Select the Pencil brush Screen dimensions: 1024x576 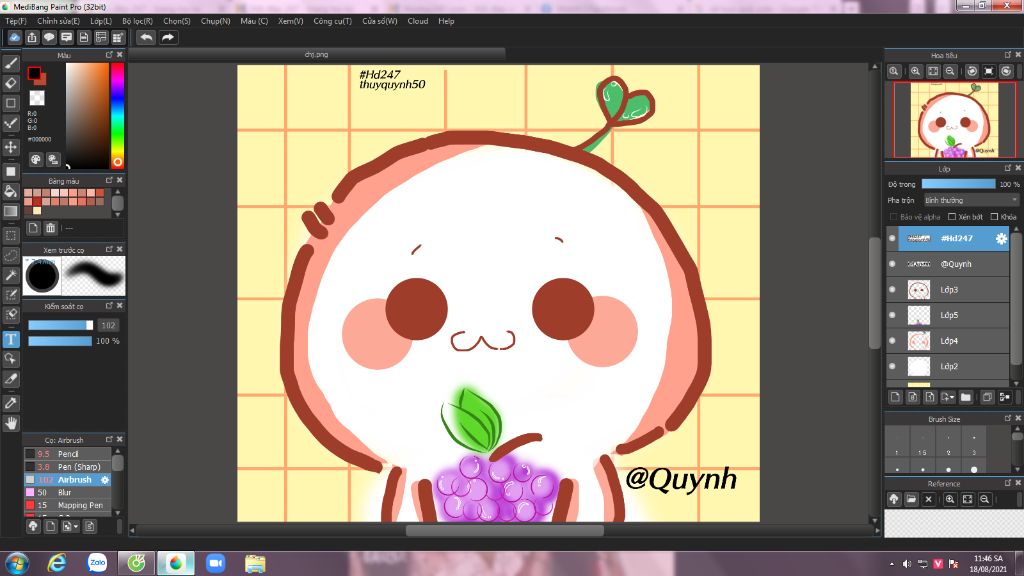click(x=68, y=454)
